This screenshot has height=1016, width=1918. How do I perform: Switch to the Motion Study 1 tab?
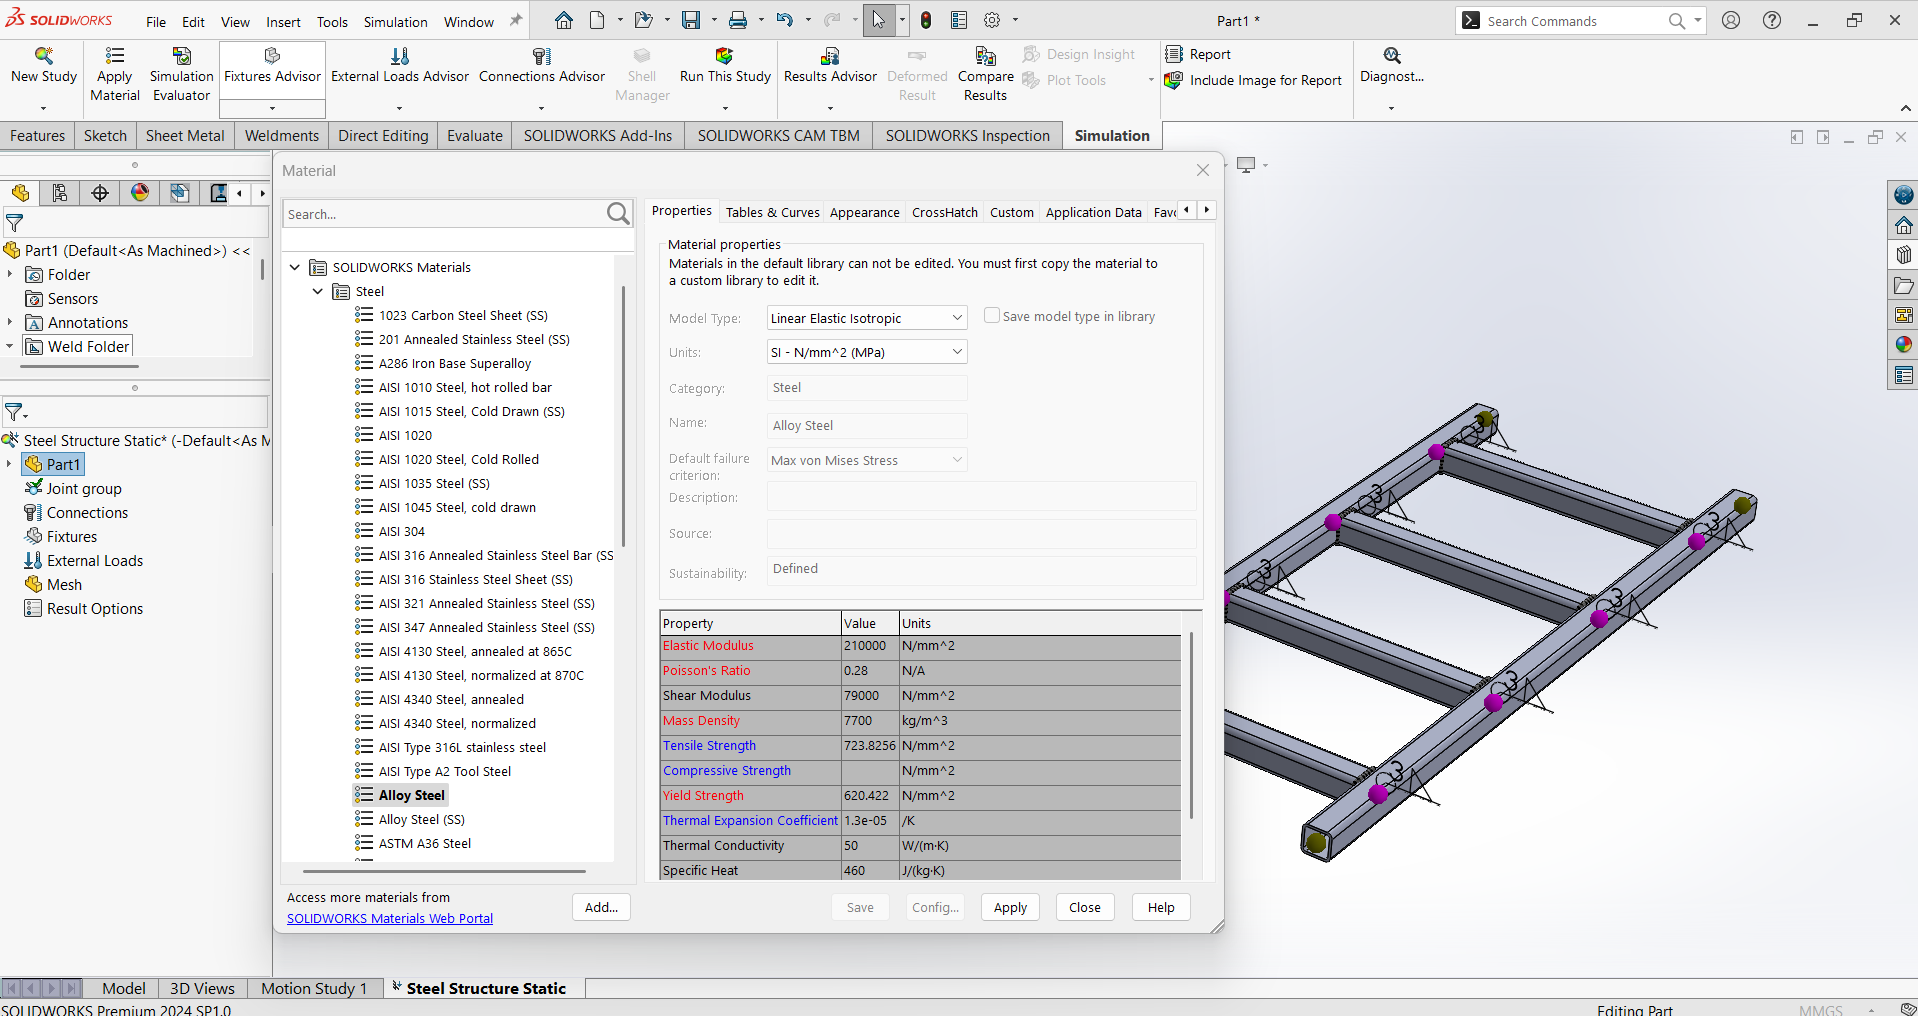click(314, 988)
